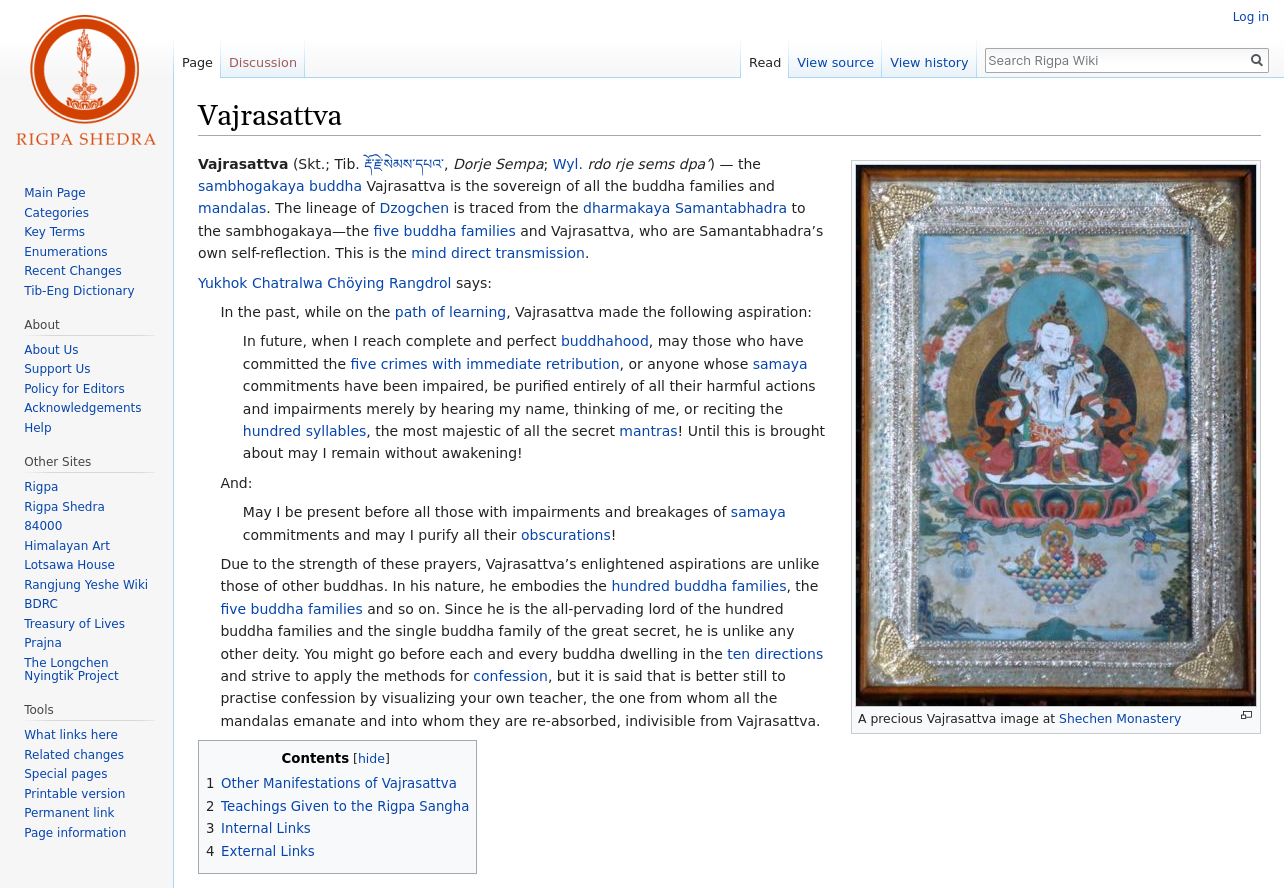The image size is (1284, 888).
Task: Click the Log in link
Action: click(x=1250, y=17)
